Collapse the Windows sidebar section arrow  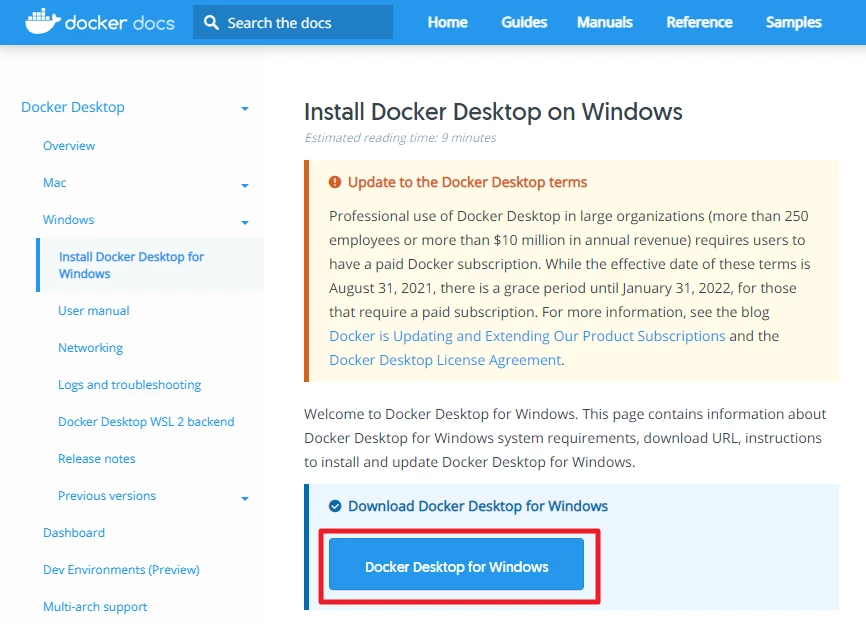pyautogui.click(x=244, y=222)
